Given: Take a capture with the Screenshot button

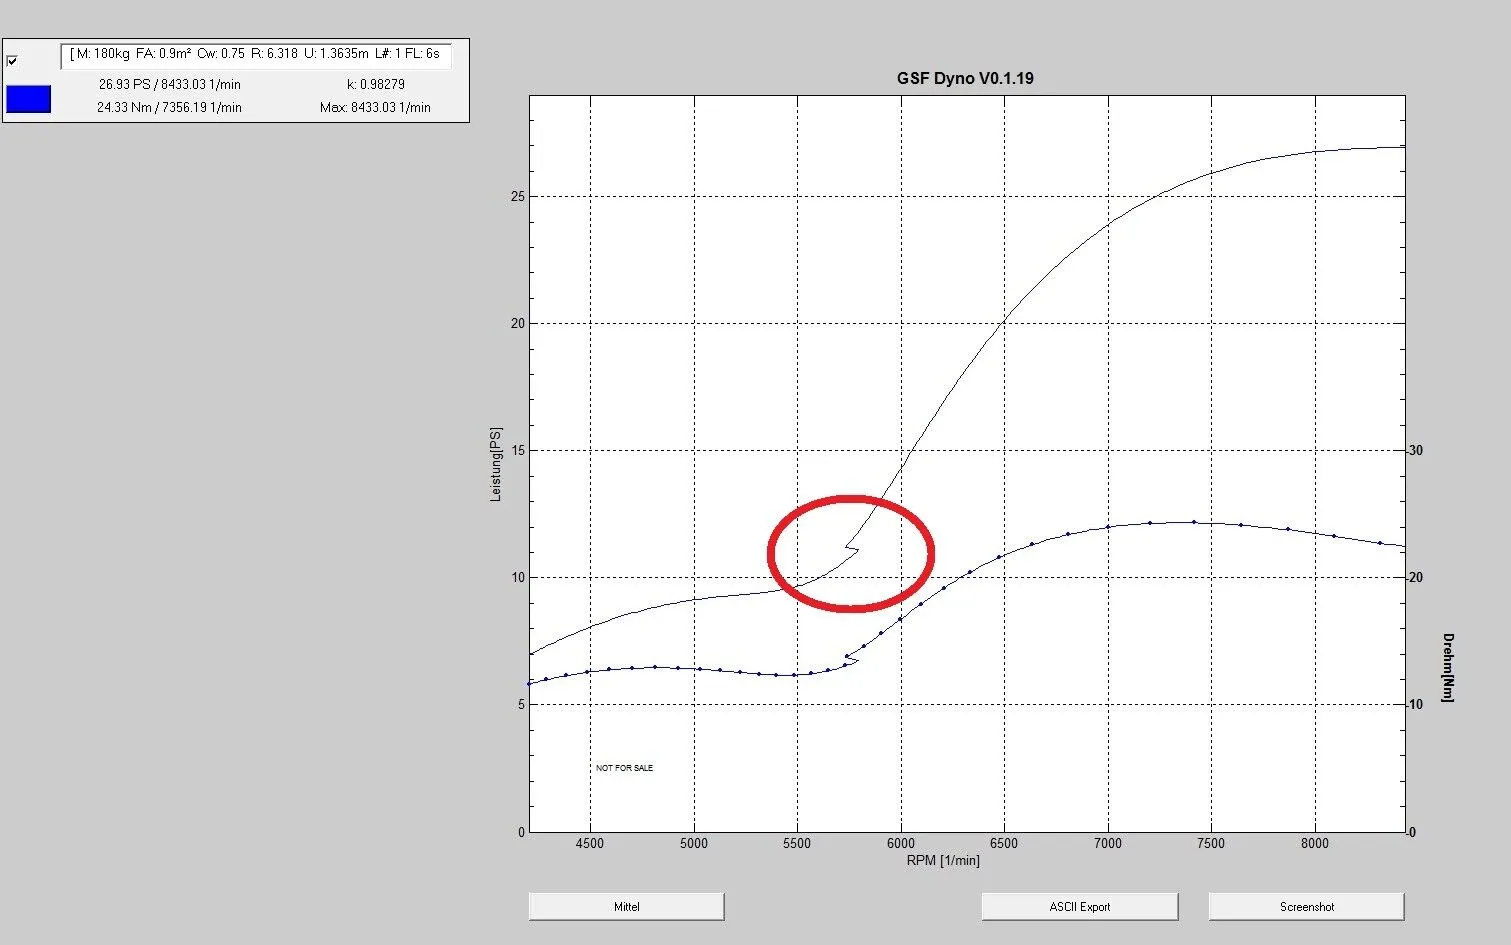Looking at the screenshot, I should pyautogui.click(x=1306, y=907).
